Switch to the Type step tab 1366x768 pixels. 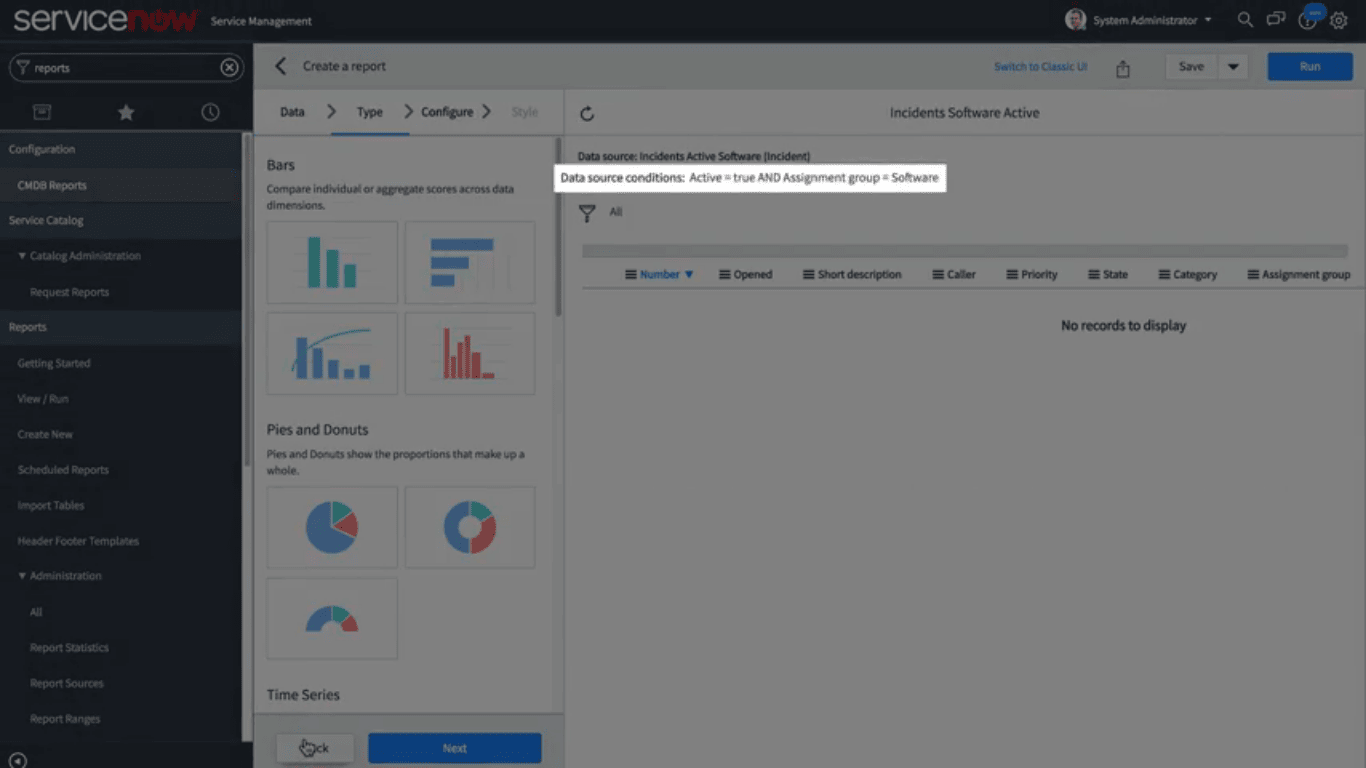(x=370, y=112)
